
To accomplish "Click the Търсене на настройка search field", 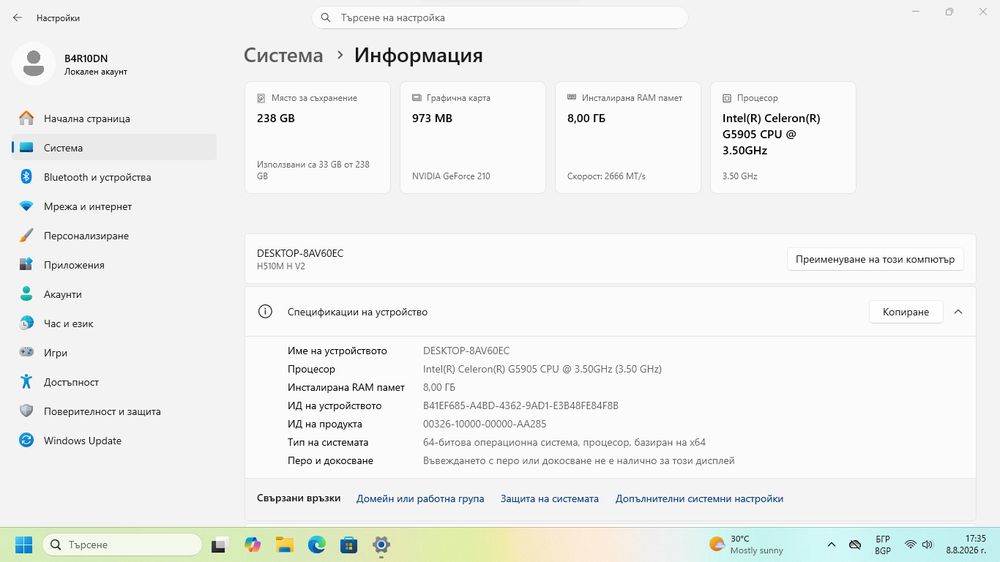I will coord(499,18).
